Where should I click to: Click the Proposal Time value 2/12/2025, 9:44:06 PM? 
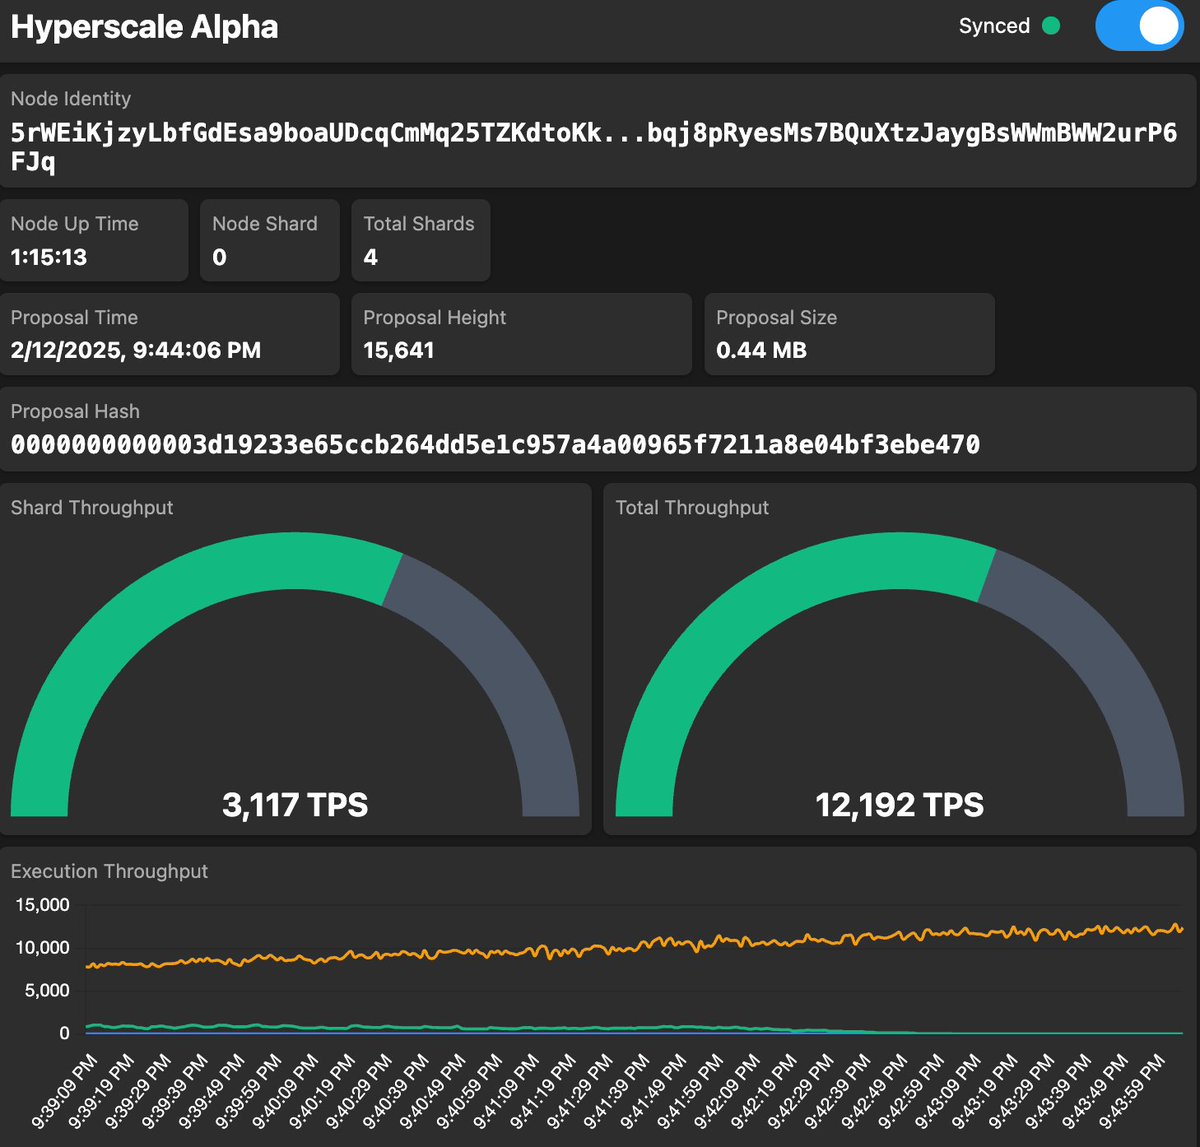[x=136, y=350]
